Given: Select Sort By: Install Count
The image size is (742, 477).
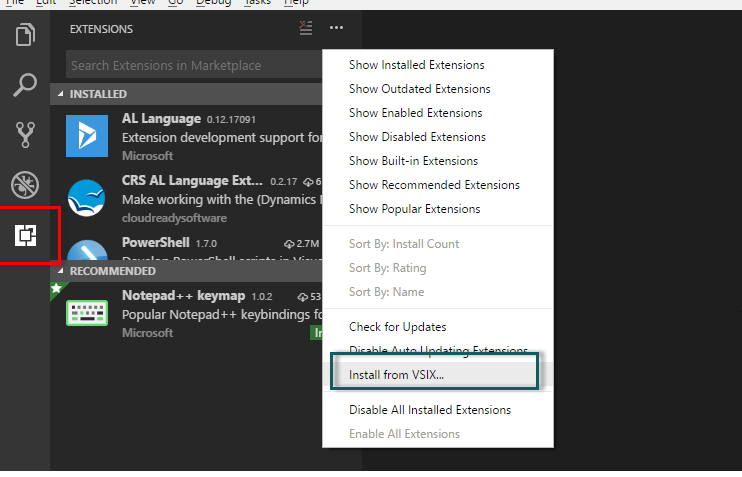Looking at the screenshot, I should coord(404,244).
